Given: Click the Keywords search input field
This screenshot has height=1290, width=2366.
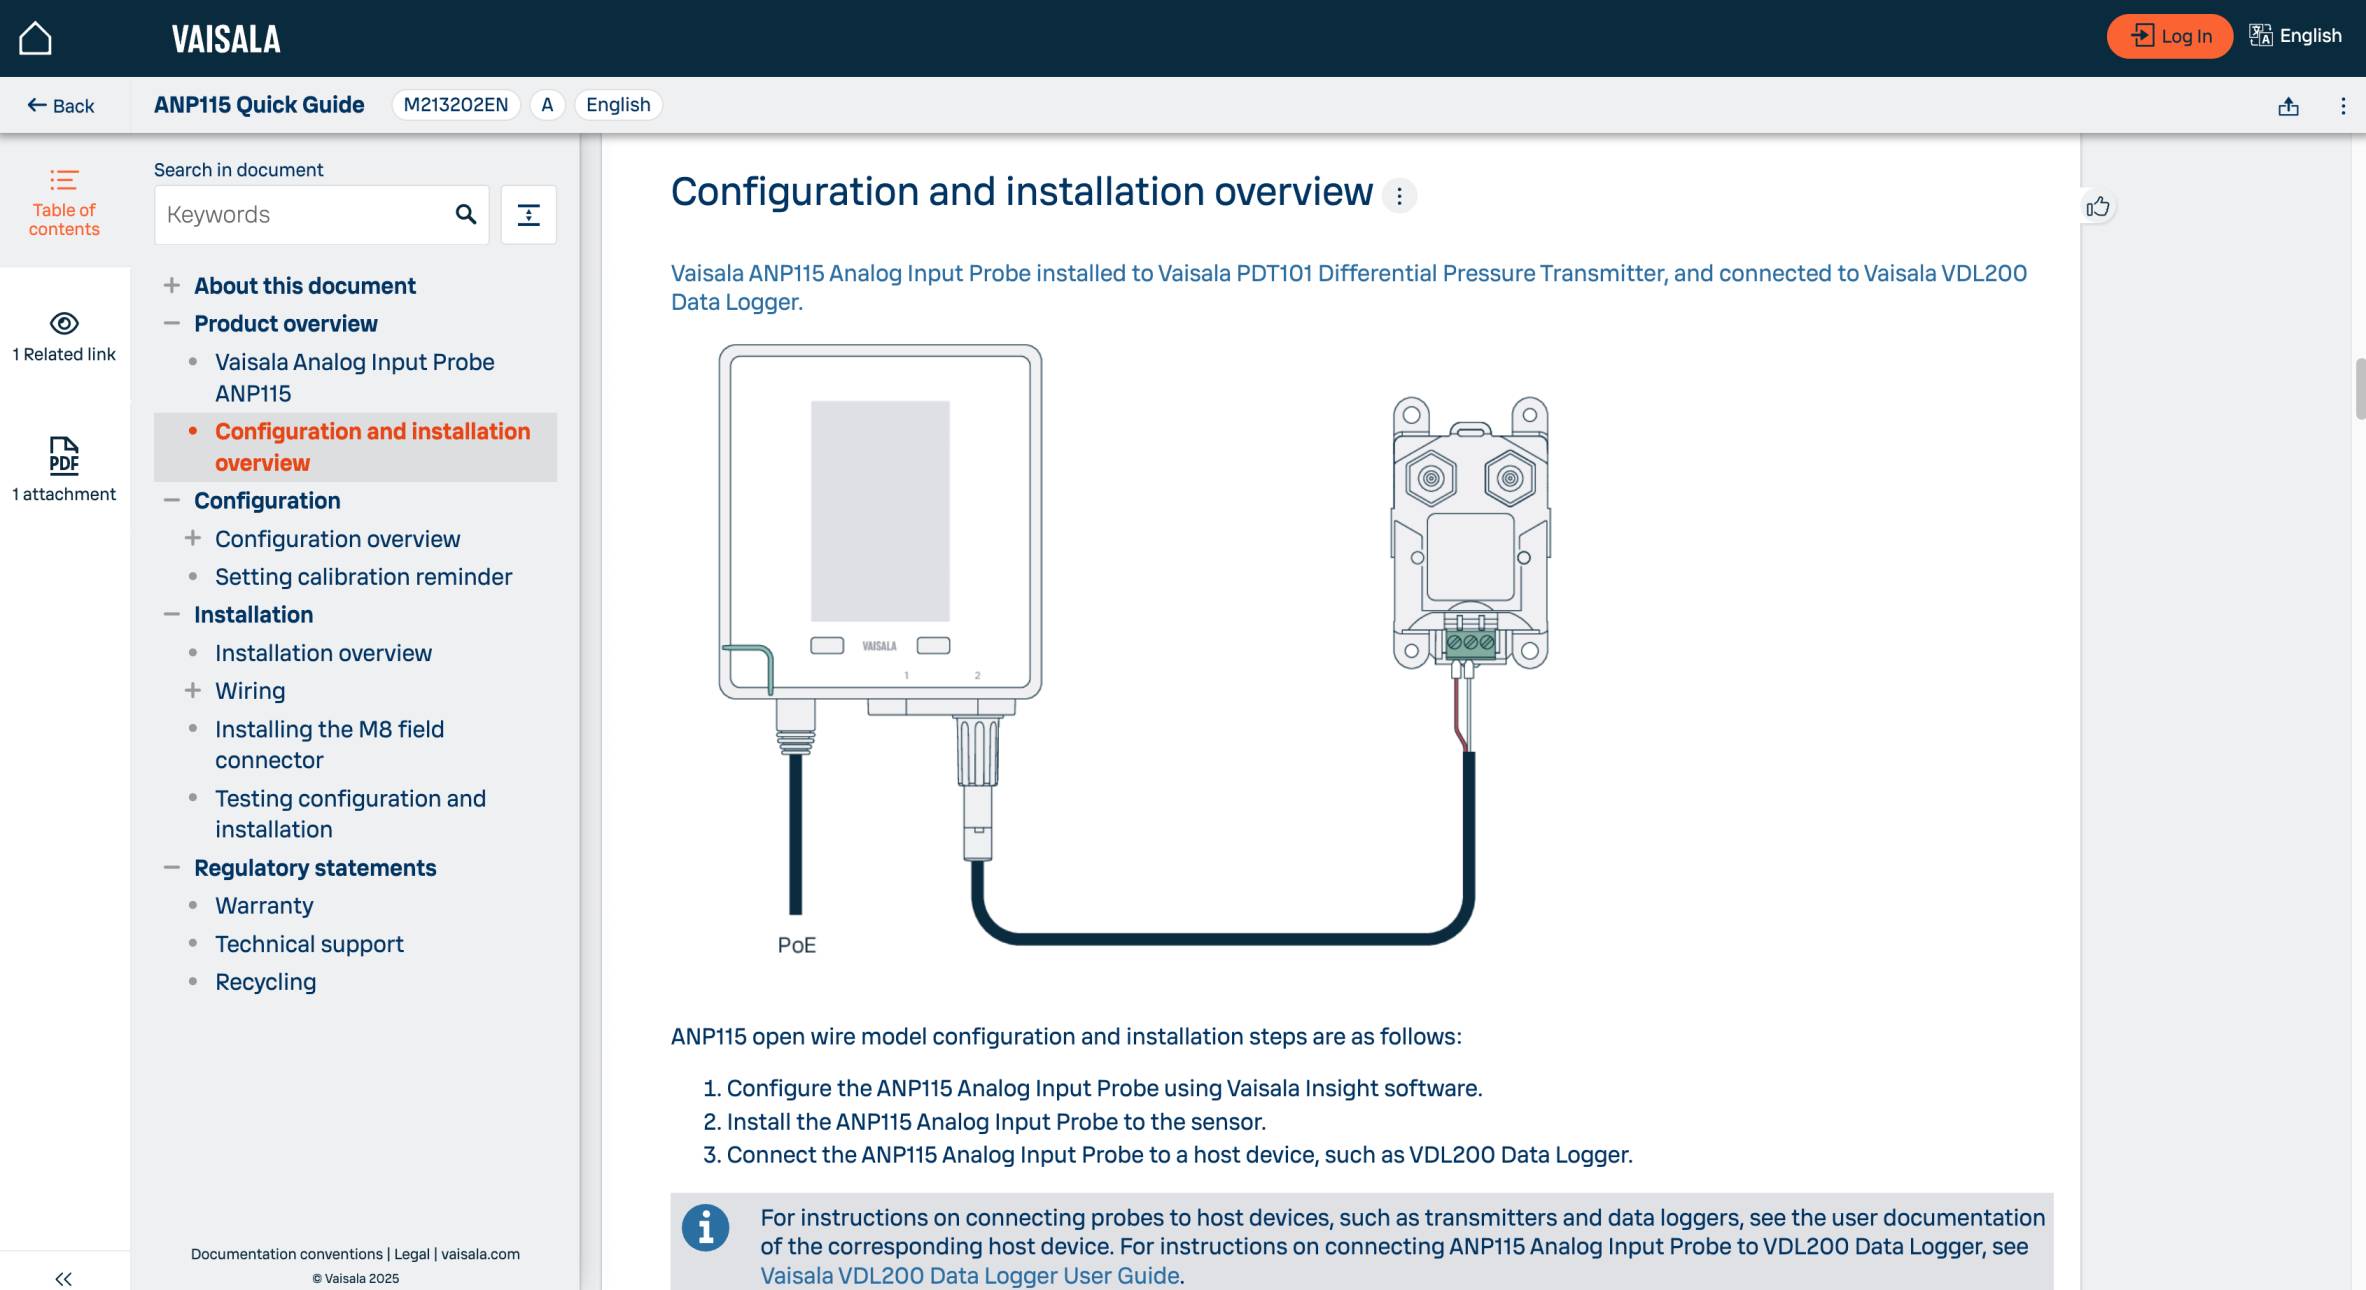Looking at the screenshot, I should click(x=300, y=214).
